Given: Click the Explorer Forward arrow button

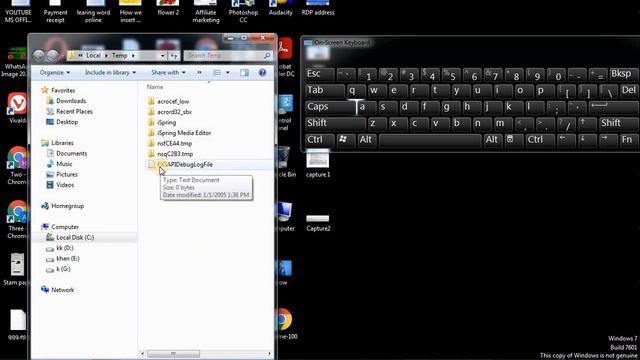Looking at the screenshot, I should point(52,56).
